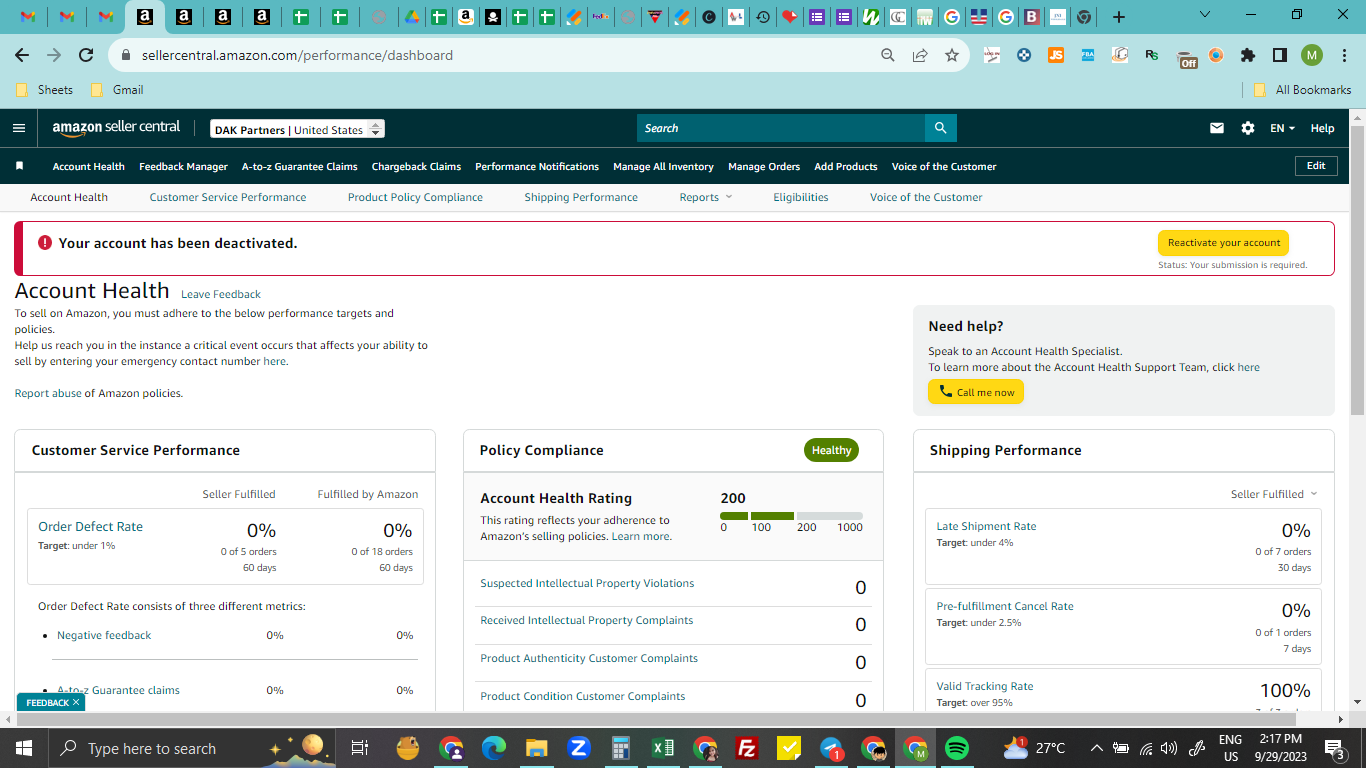Open the Calculator app from the taskbar
This screenshot has width=1366, height=768.
(620, 748)
